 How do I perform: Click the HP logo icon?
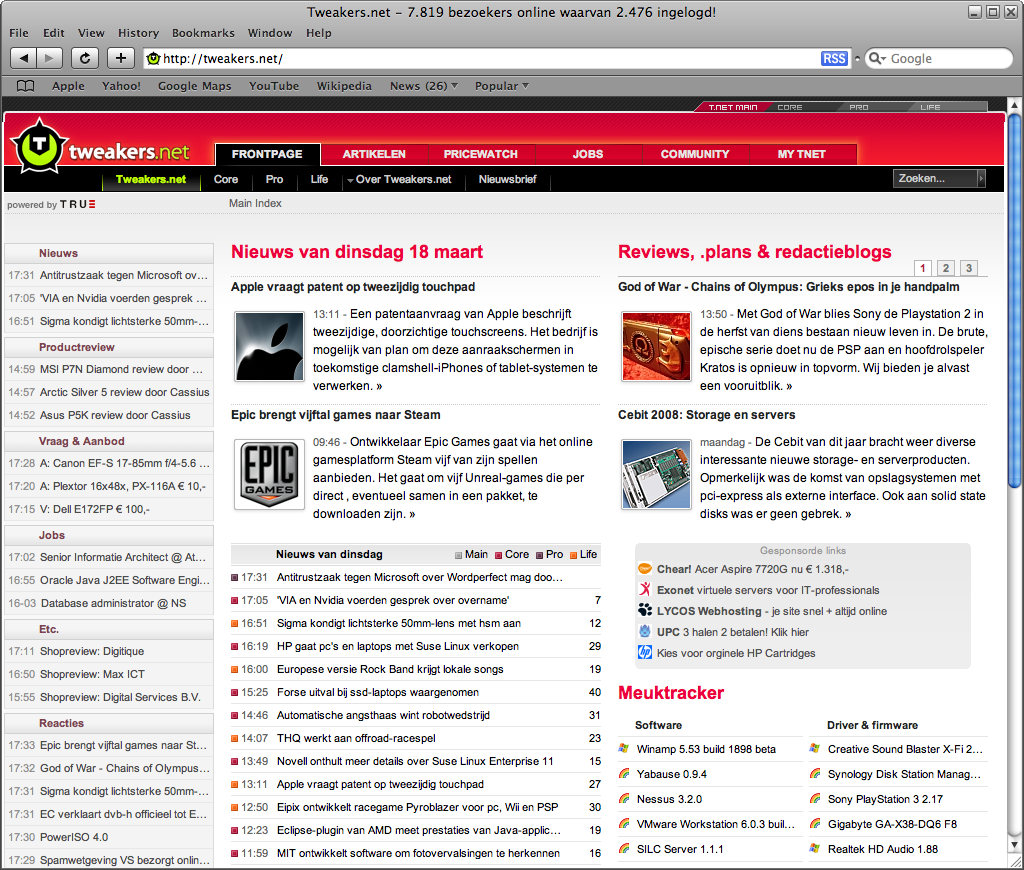[x=645, y=652]
